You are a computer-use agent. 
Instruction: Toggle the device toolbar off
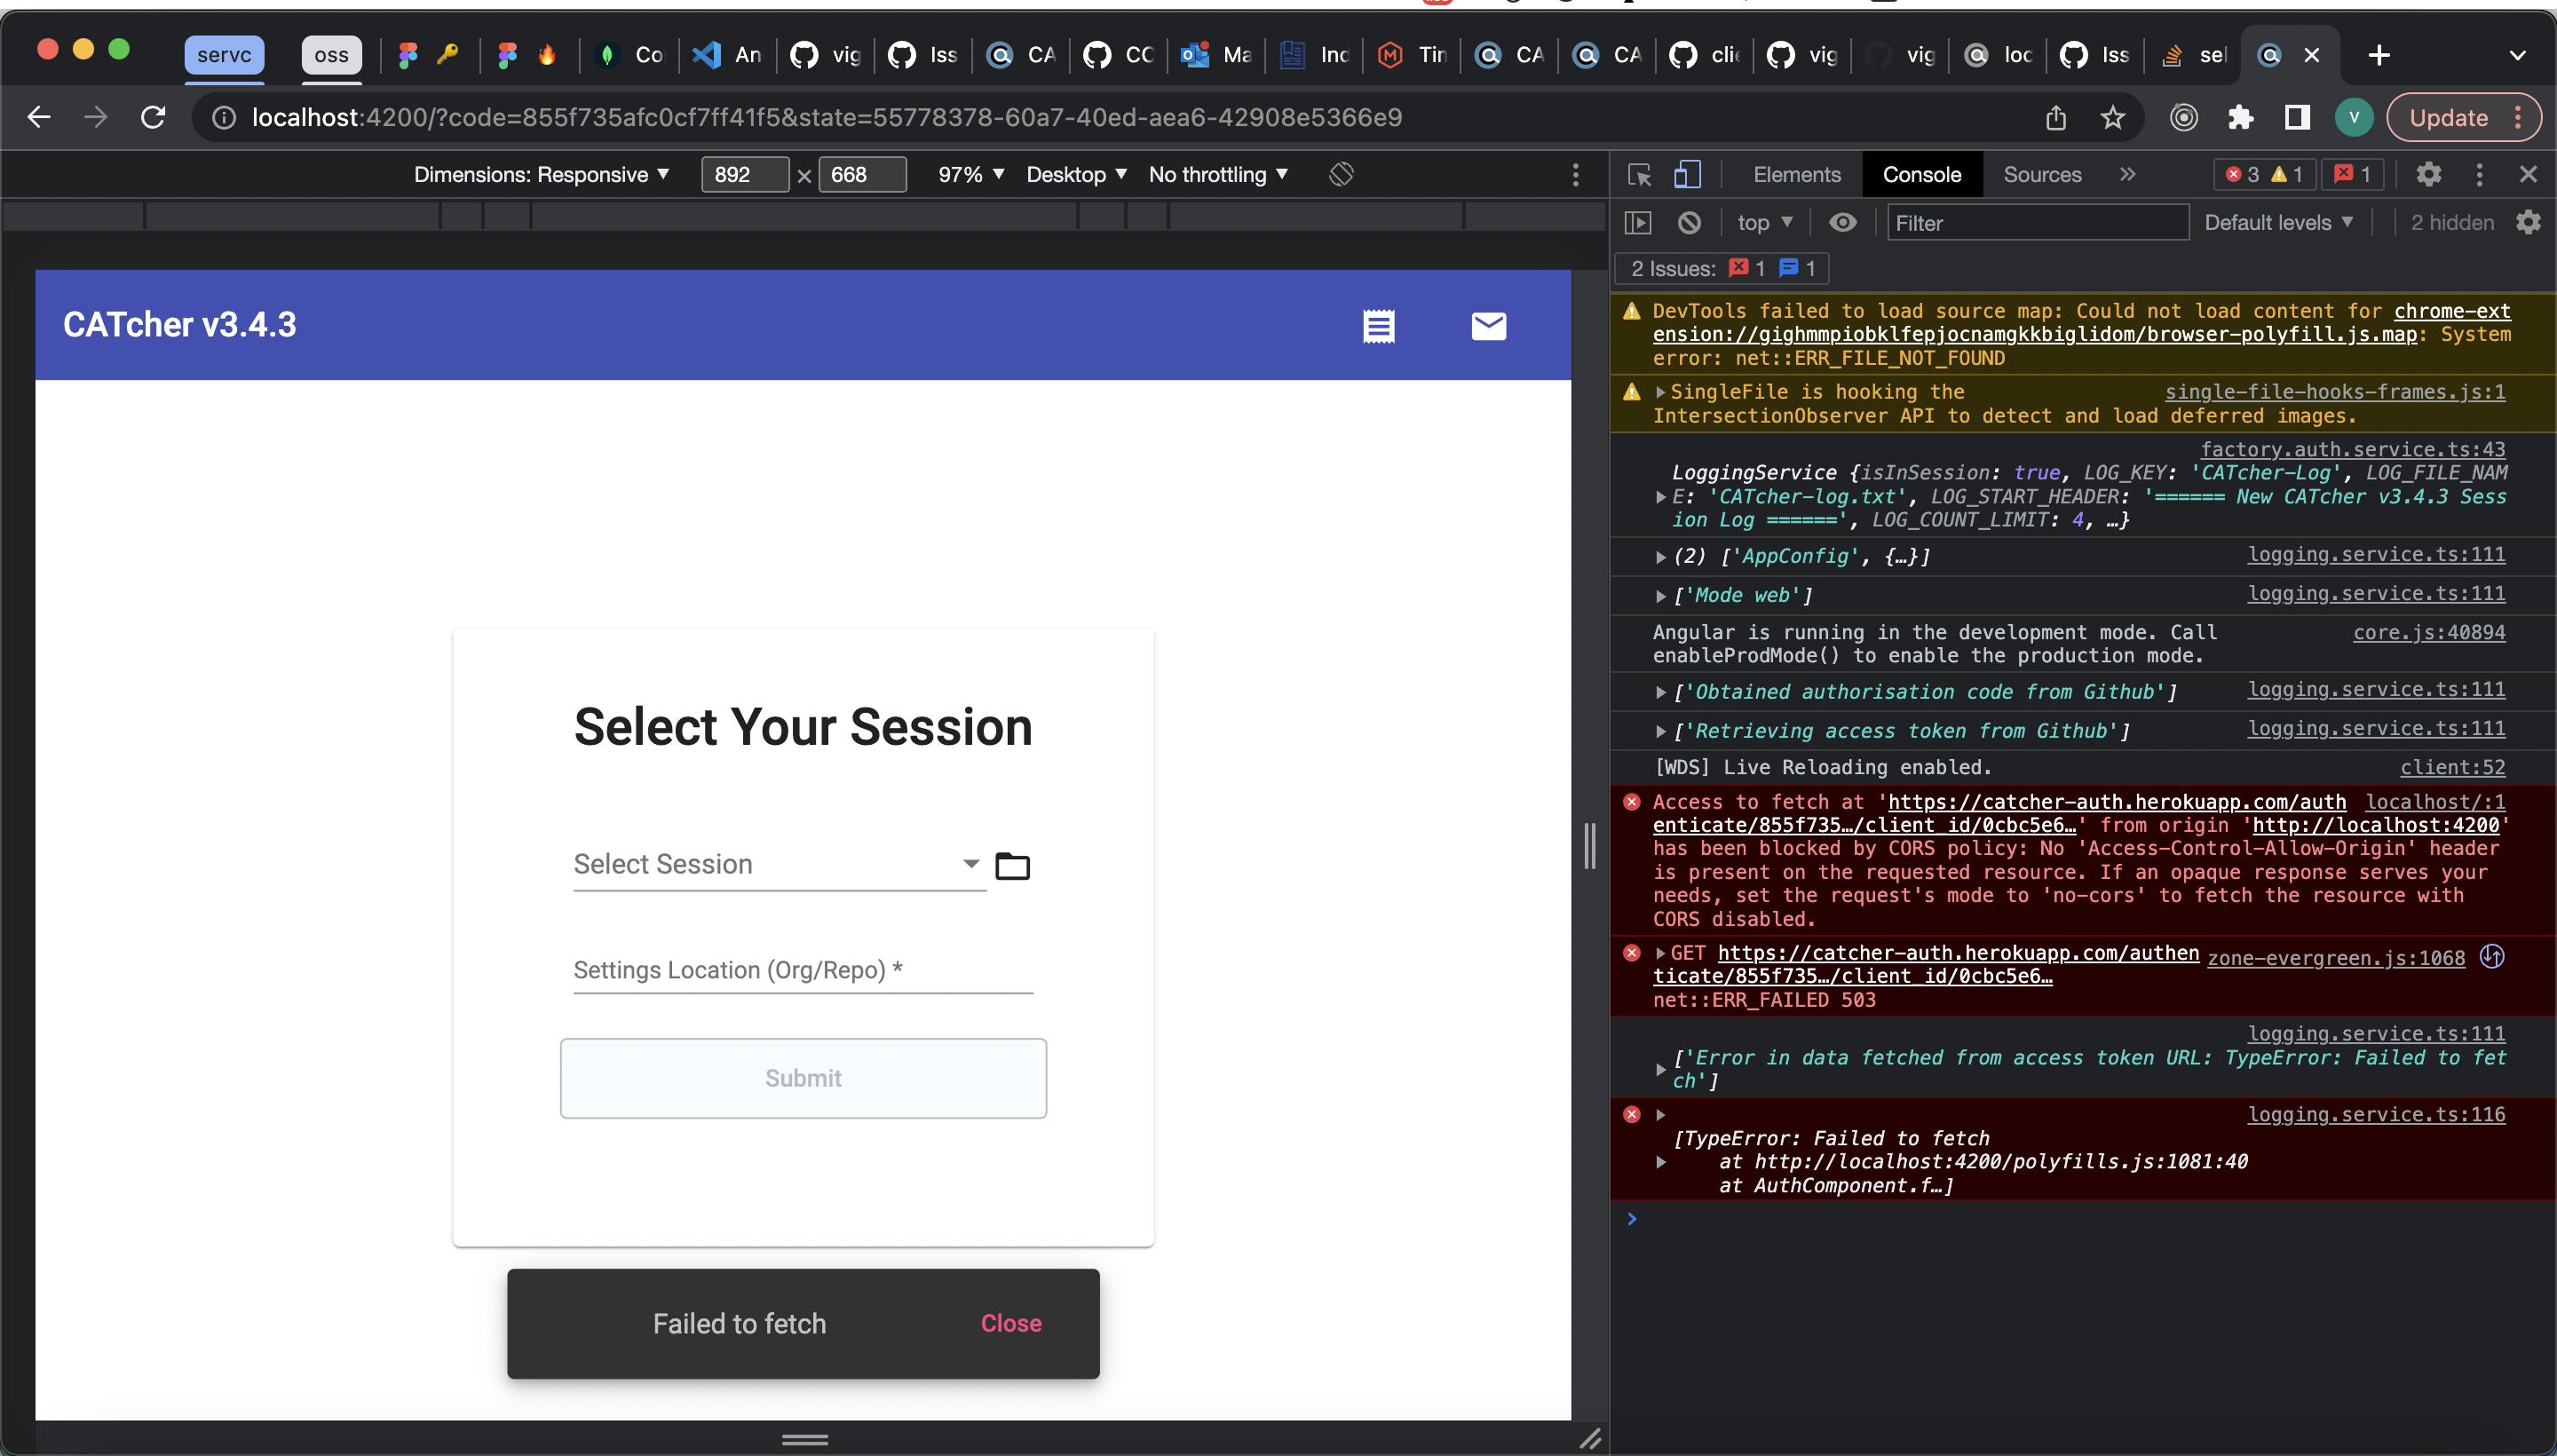(x=1687, y=174)
